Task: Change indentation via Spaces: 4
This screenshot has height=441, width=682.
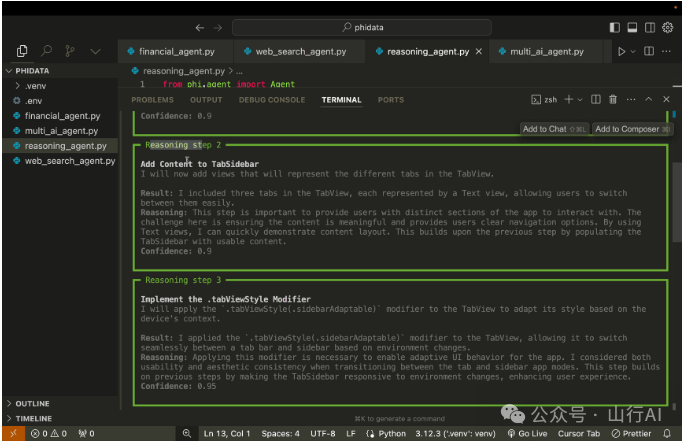Action: coord(280,434)
